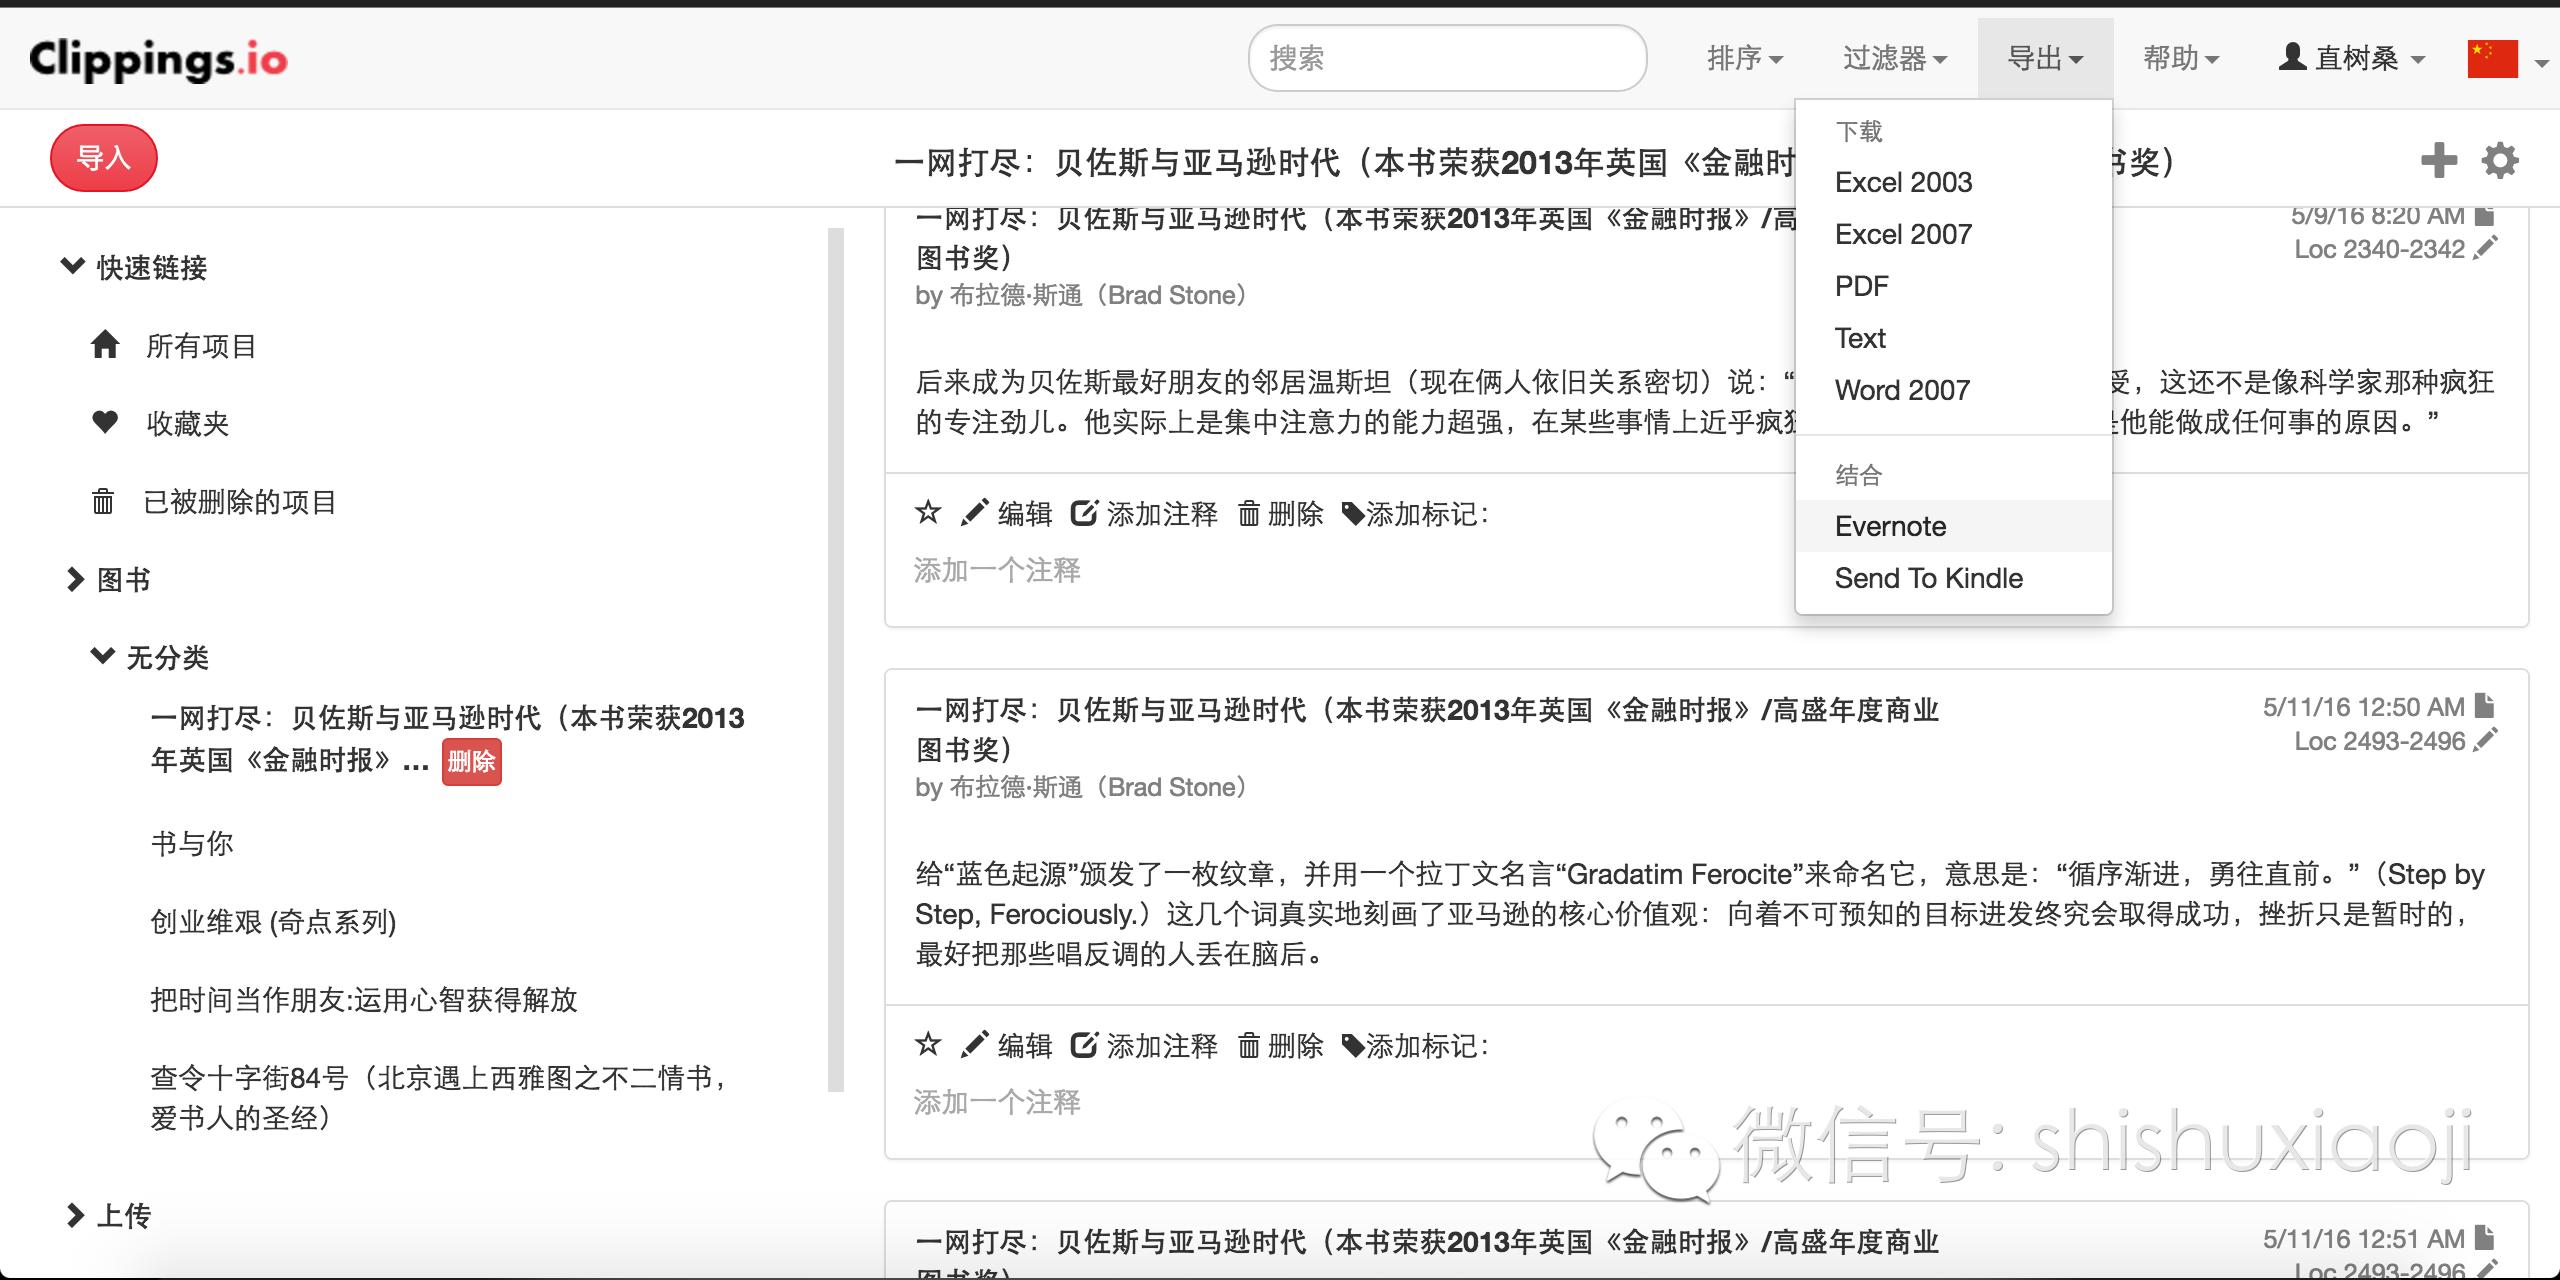Select the 添加注释 annotation icon

click(x=1085, y=512)
